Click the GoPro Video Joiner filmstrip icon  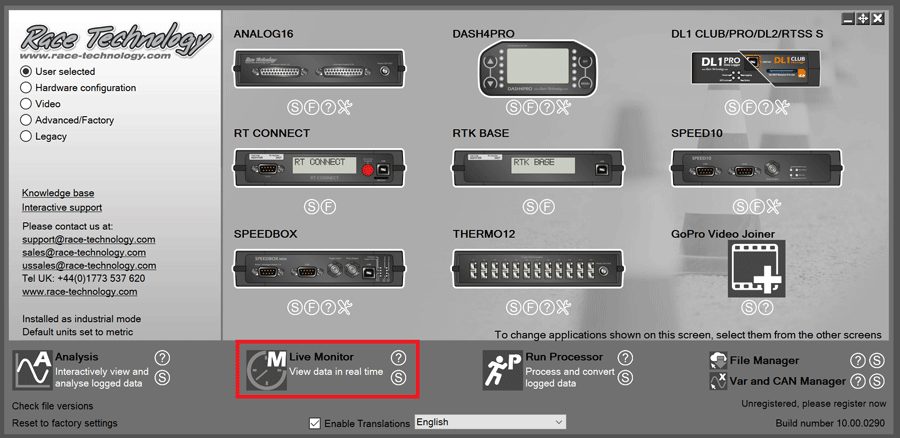coord(757,269)
